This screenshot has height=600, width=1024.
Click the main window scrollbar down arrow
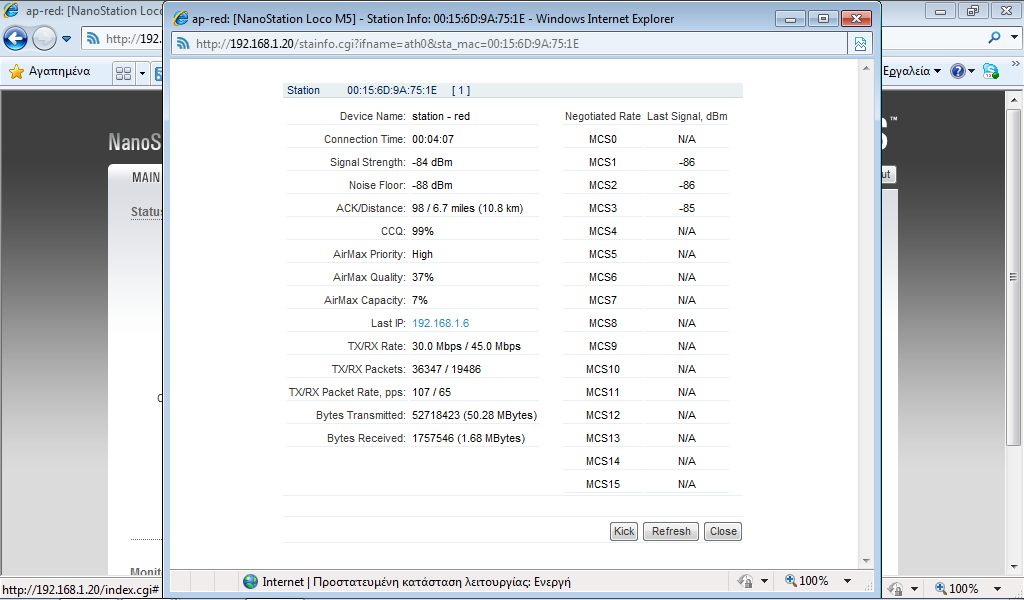[x=1014, y=567]
